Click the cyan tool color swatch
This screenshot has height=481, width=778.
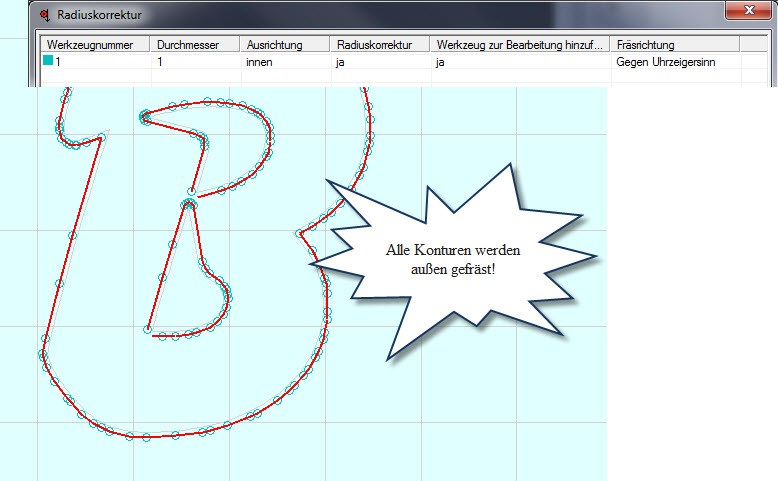click(x=48, y=61)
